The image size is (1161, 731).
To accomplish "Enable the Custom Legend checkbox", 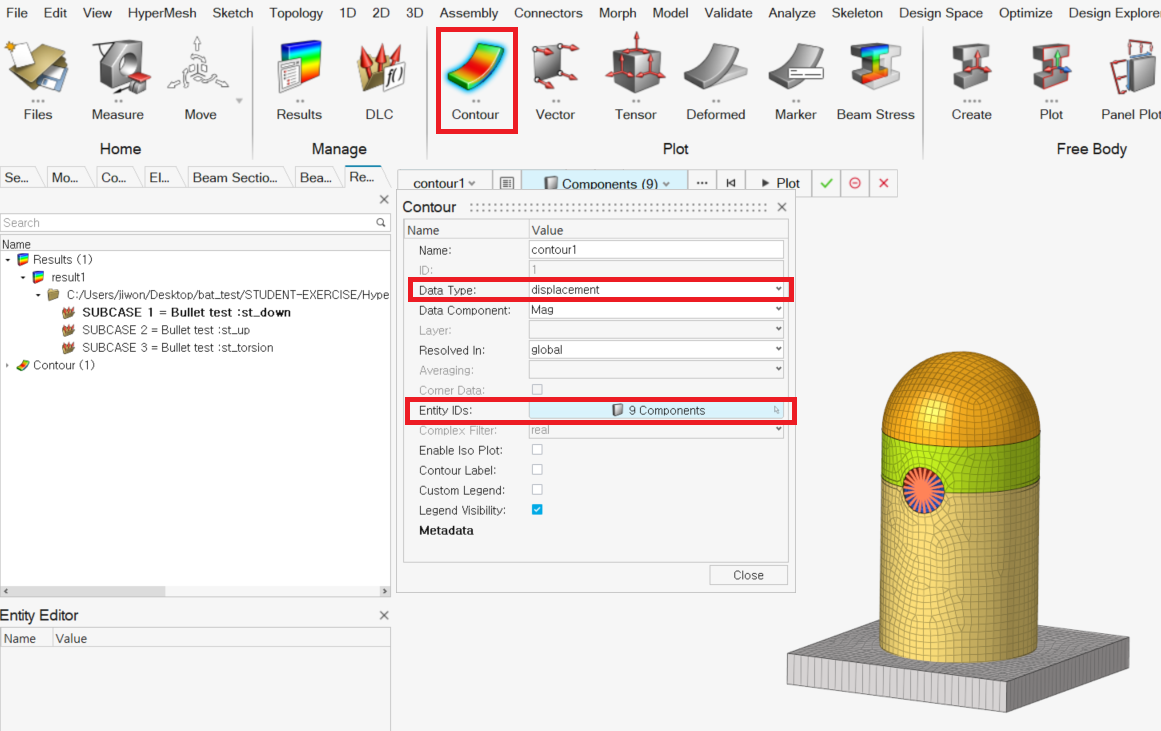I will (537, 490).
